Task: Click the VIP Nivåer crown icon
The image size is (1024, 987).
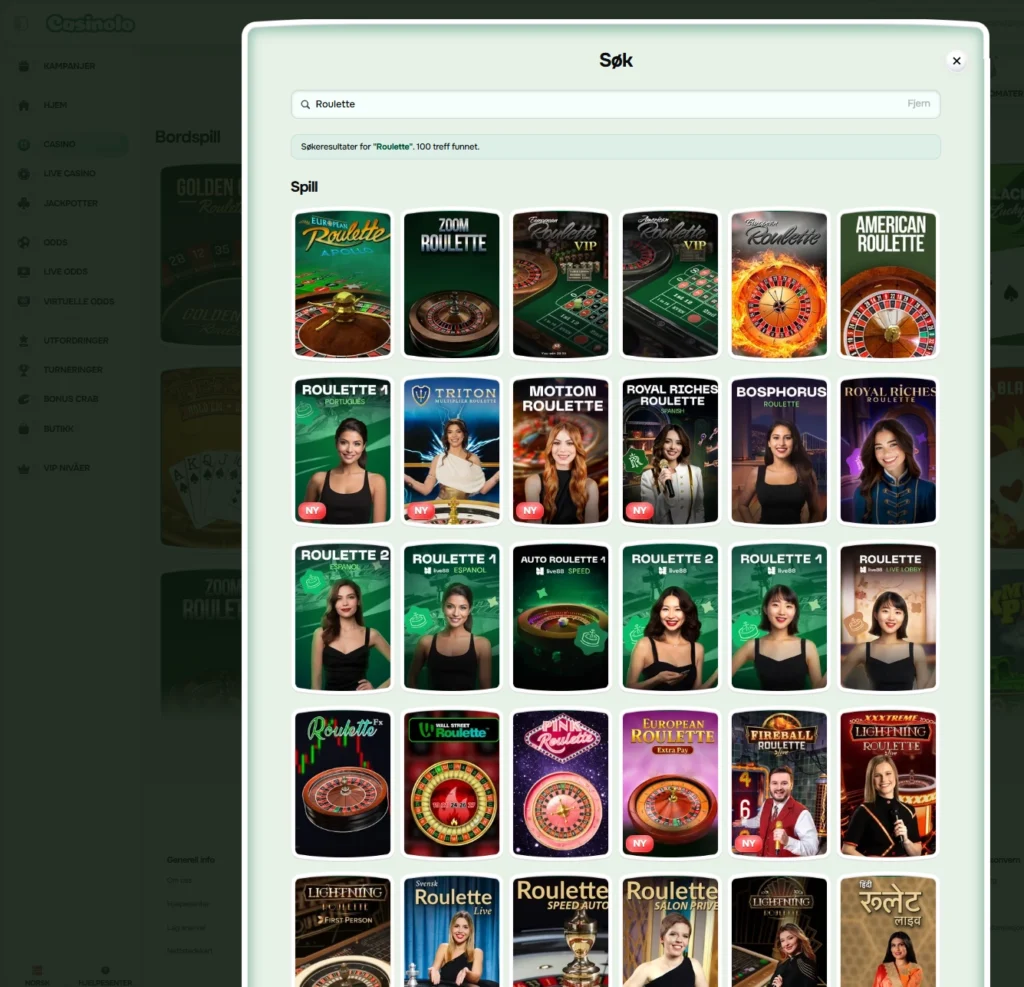Action: [24, 468]
